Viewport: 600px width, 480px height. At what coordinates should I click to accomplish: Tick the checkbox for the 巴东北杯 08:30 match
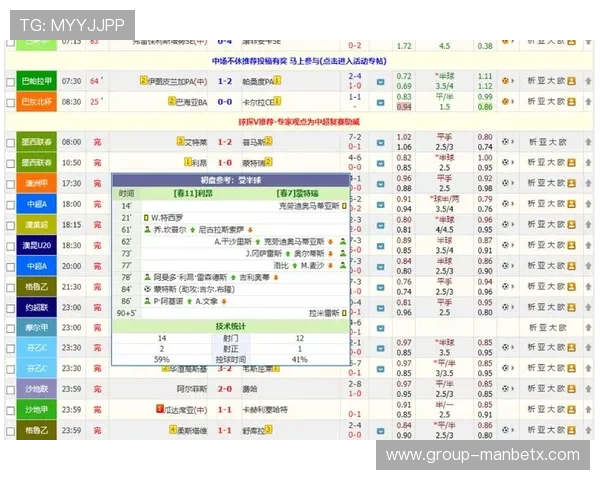click(x=10, y=103)
